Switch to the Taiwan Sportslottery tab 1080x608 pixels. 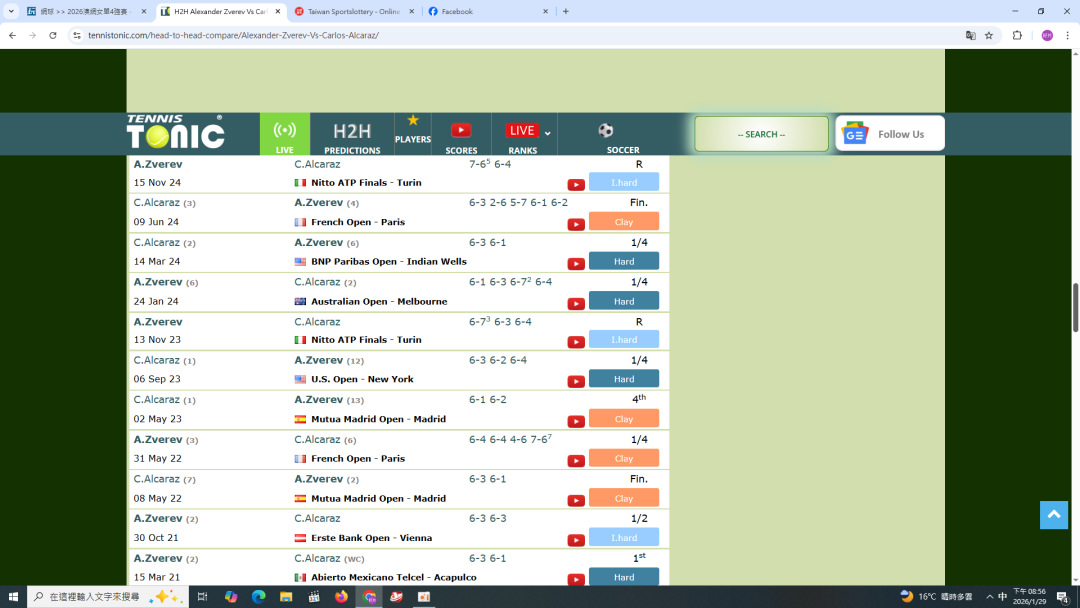click(355, 12)
